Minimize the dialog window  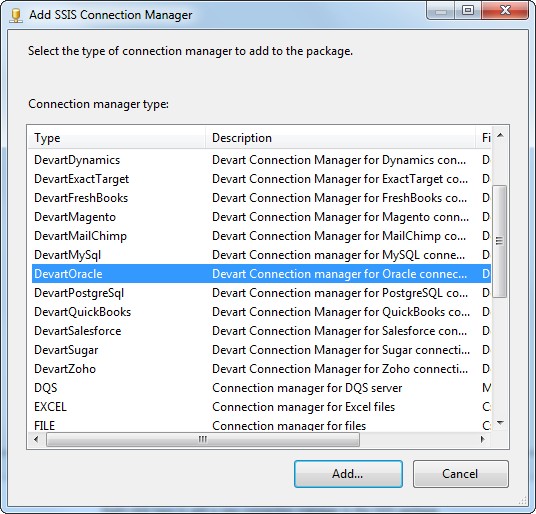[x=441, y=10]
